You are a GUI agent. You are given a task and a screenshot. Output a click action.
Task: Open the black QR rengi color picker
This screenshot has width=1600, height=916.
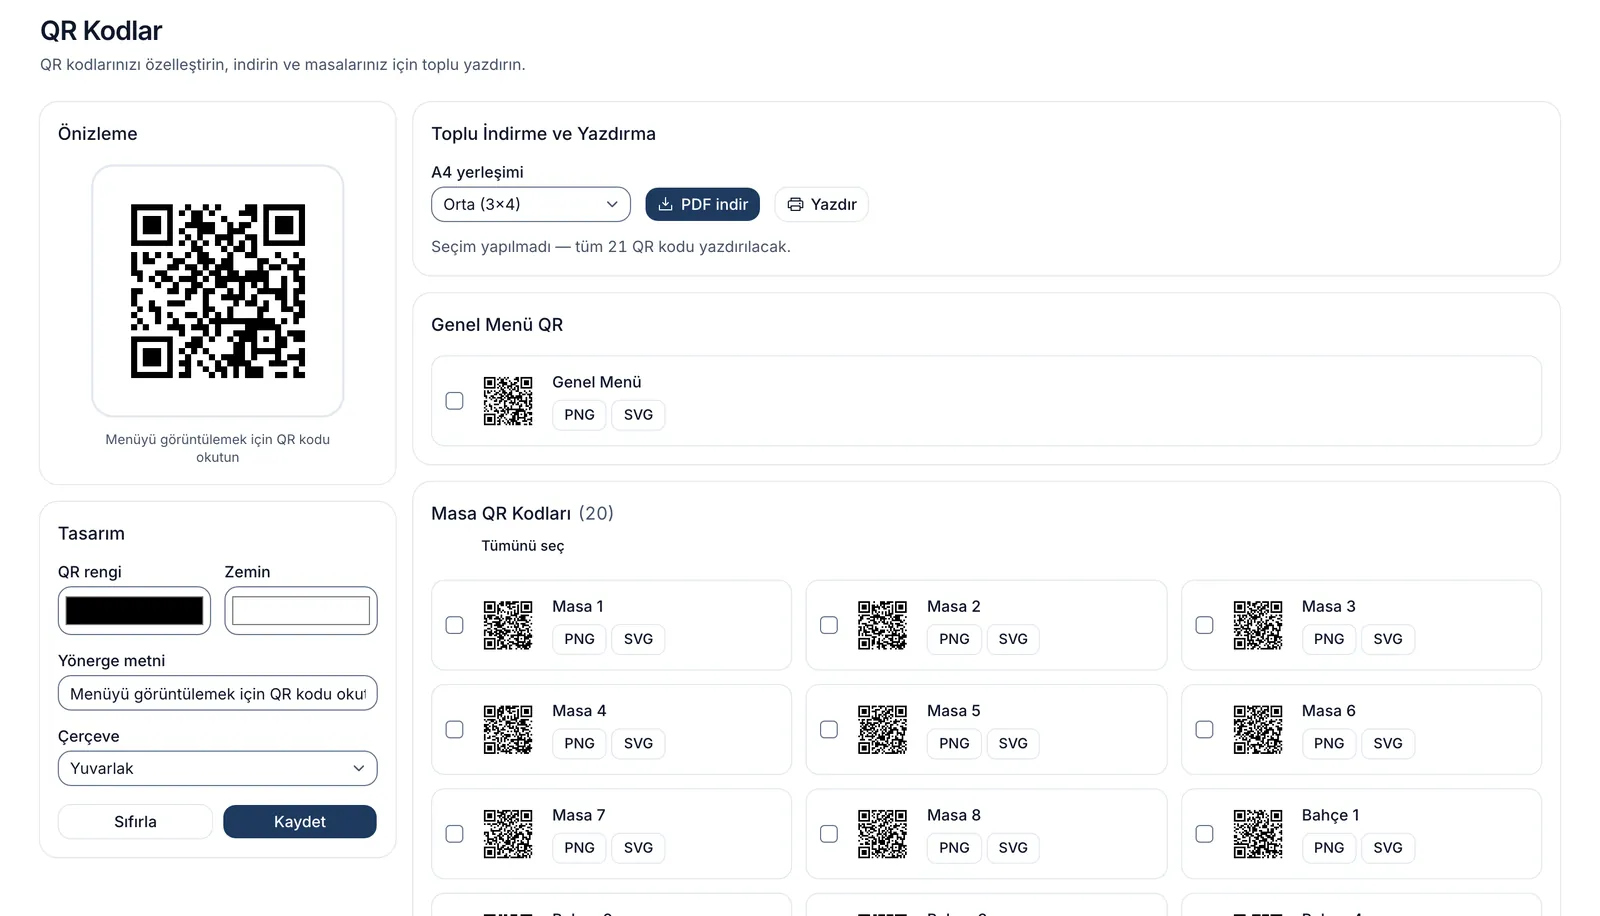coord(135,610)
